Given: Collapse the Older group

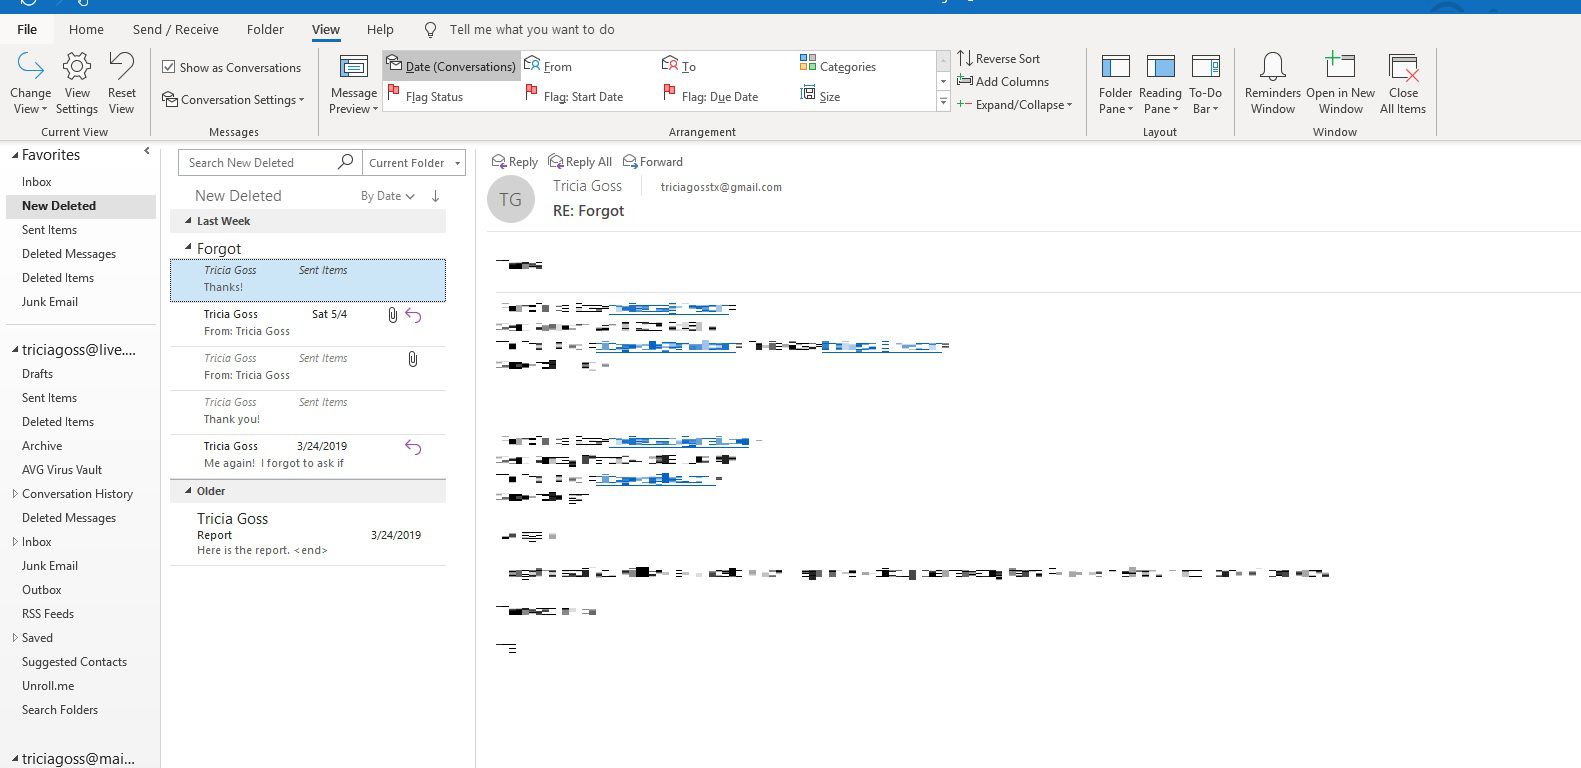Looking at the screenshot, I should click(x=188, y=491).
